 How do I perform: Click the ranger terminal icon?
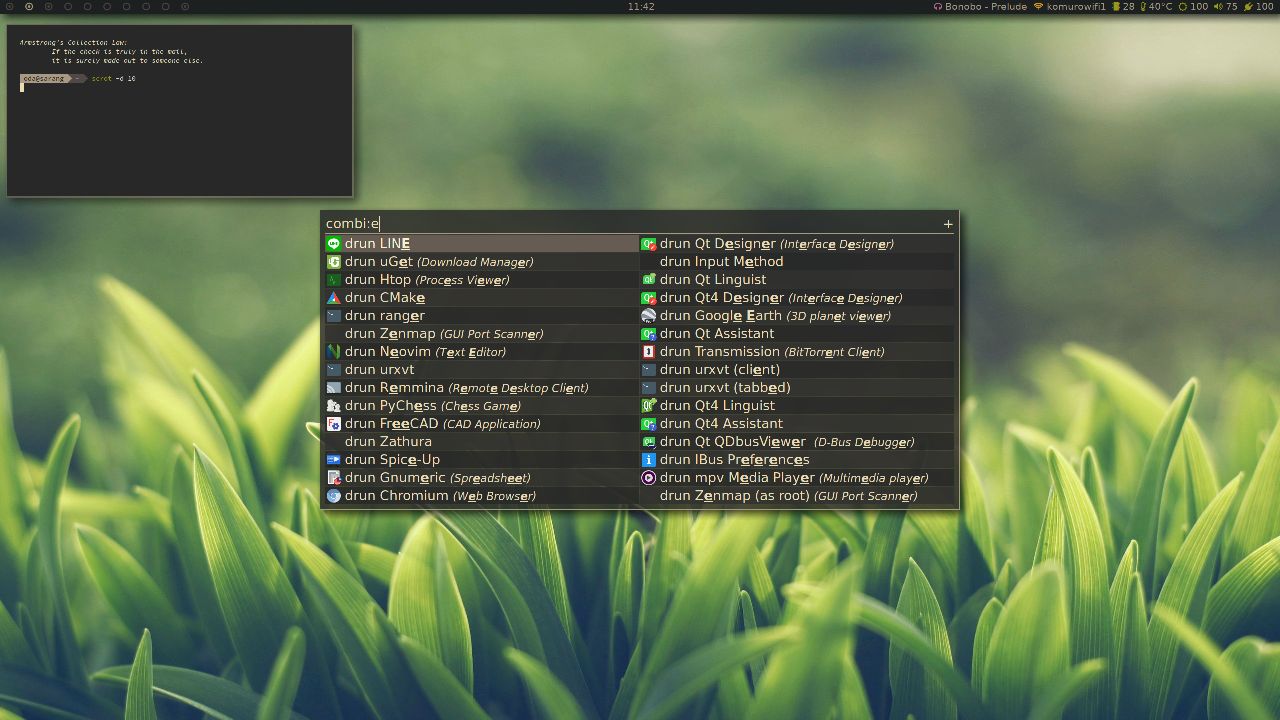(x=334, y=315)
